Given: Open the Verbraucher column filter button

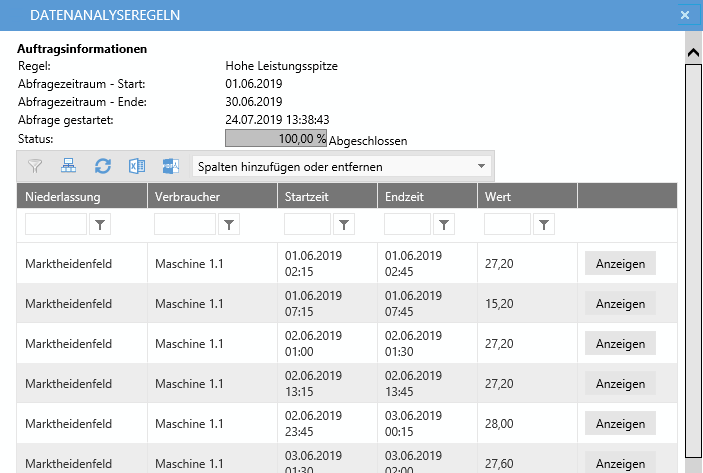Looking at the screenshot, I should pos(229,226).
